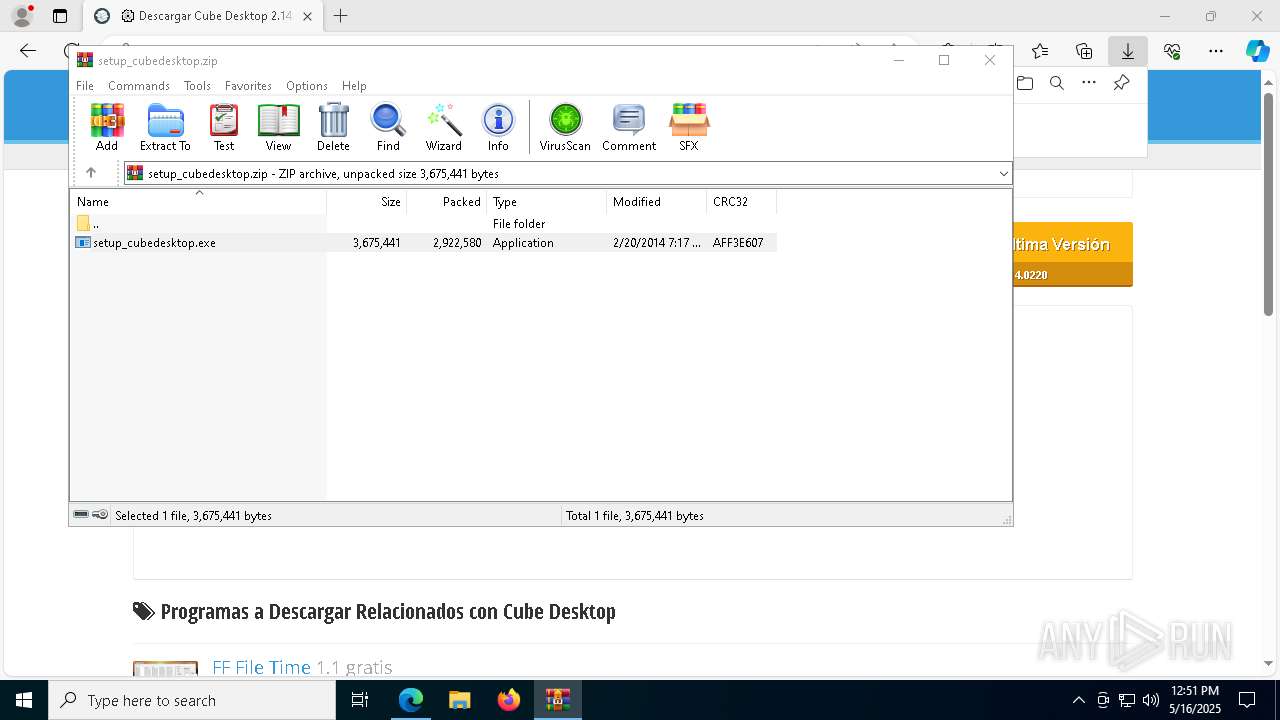Click the taskbar search box

192,700
